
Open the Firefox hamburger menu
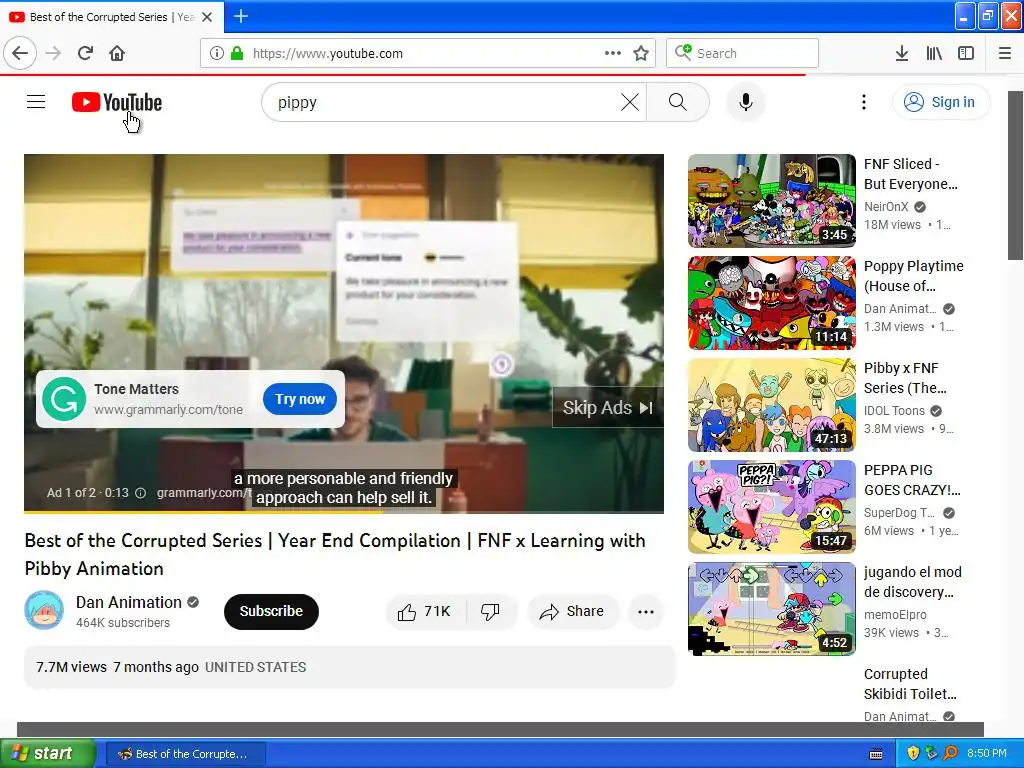[x=1005, y=53]
